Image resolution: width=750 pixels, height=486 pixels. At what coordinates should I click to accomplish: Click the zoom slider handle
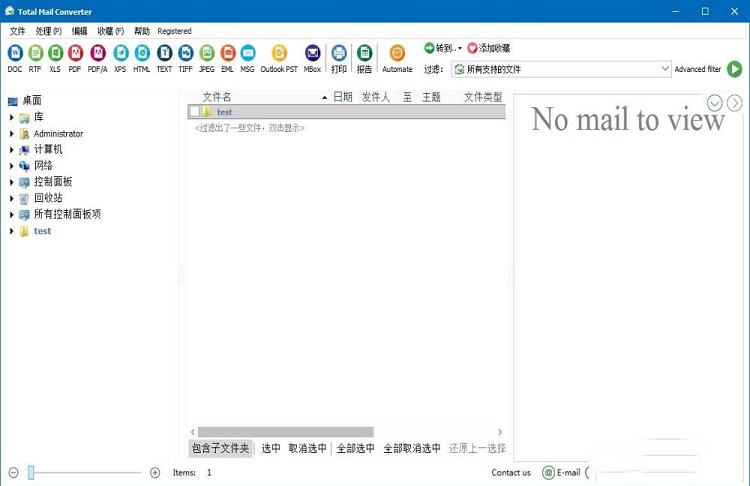pyautogui.click(x=31, y=472)
